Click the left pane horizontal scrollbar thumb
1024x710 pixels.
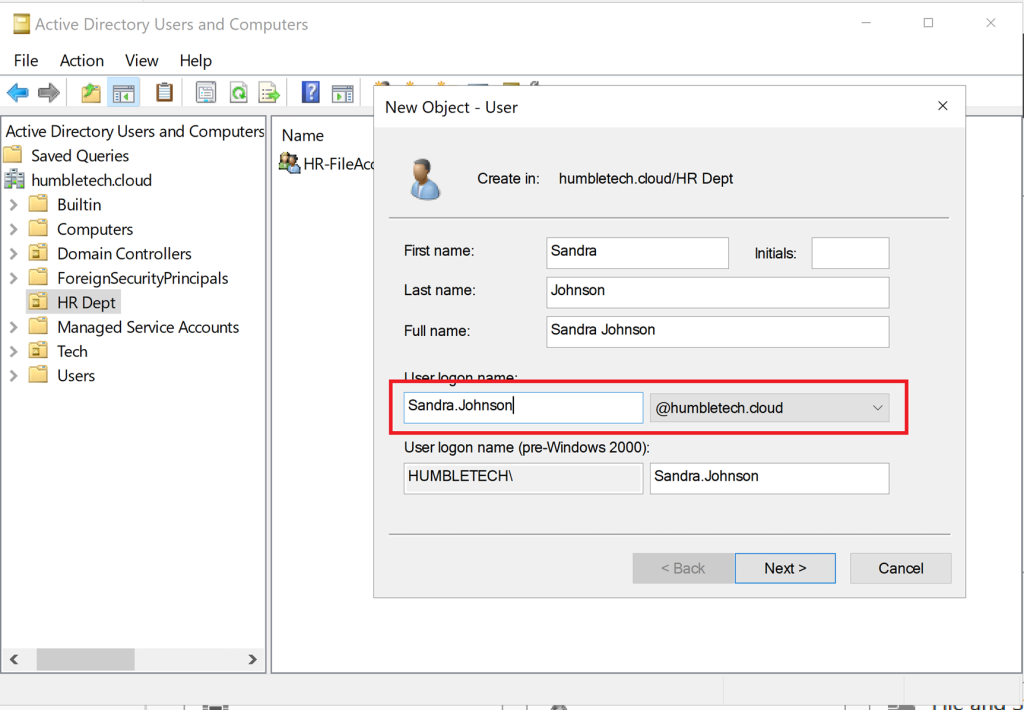click(85, 659)
